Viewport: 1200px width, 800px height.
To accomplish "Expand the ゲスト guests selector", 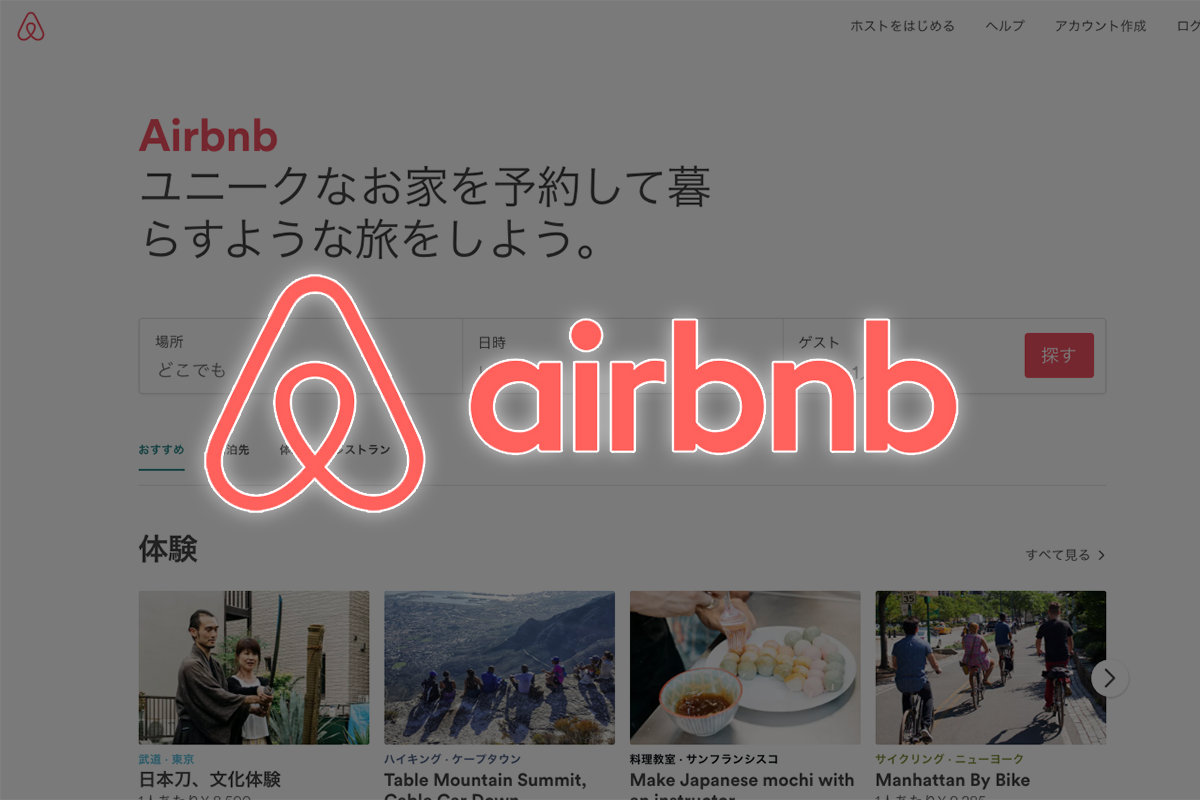I will 900,356.
